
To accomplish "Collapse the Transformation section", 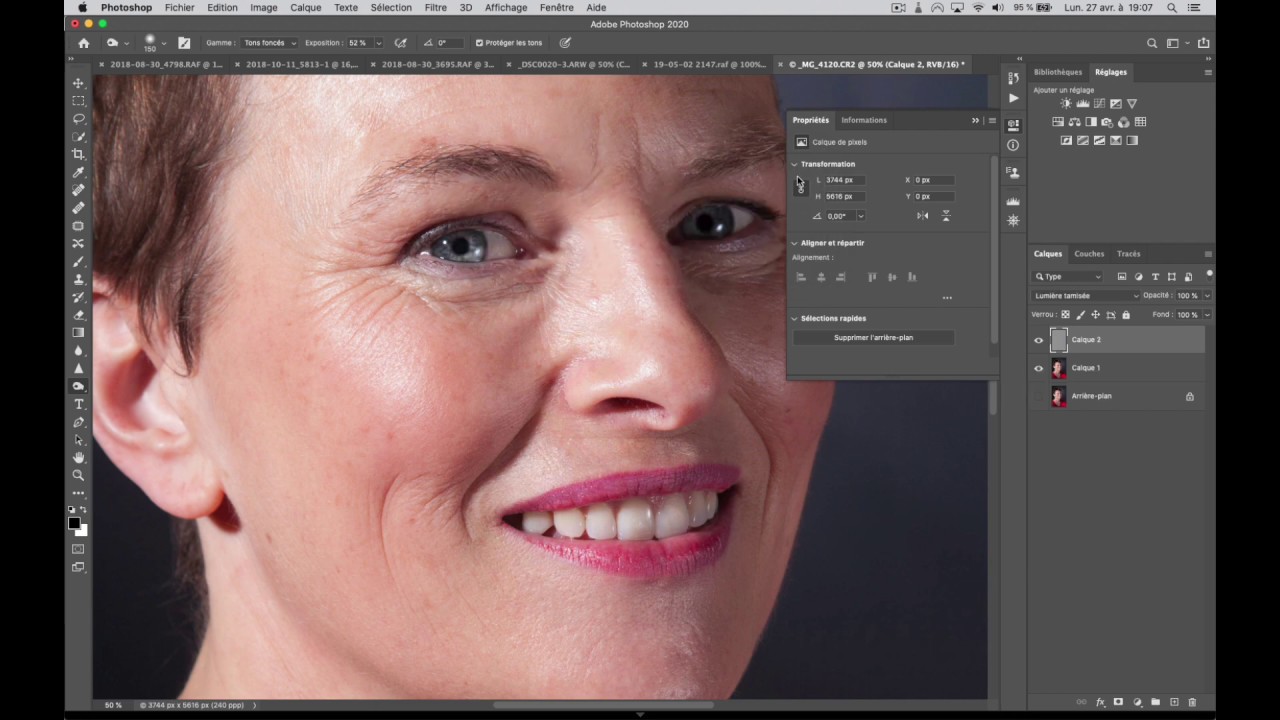I will [795, 164].
